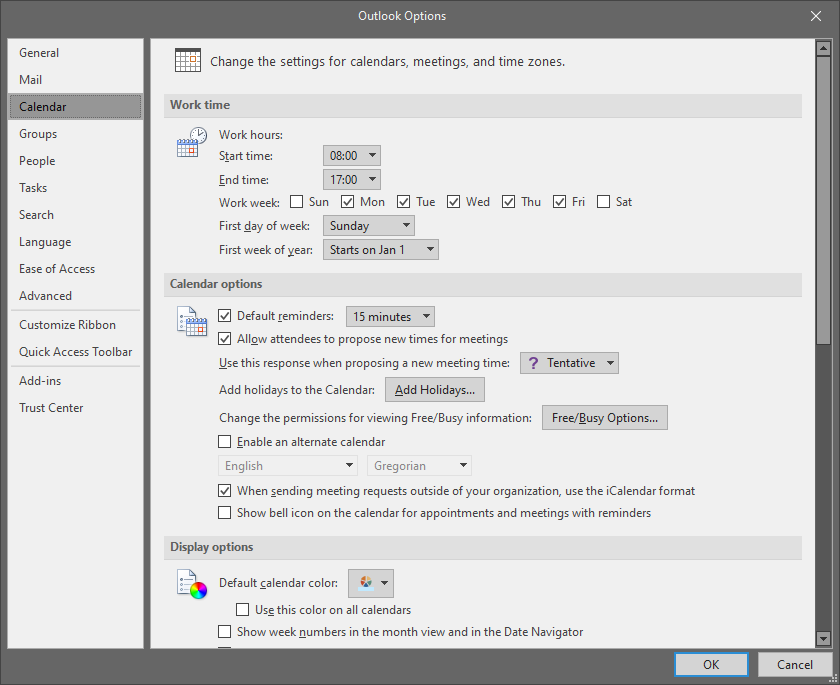Open the Trust Center category
Image resolution: width=840 pixels, height=685 pixels.
coord(75,408)
